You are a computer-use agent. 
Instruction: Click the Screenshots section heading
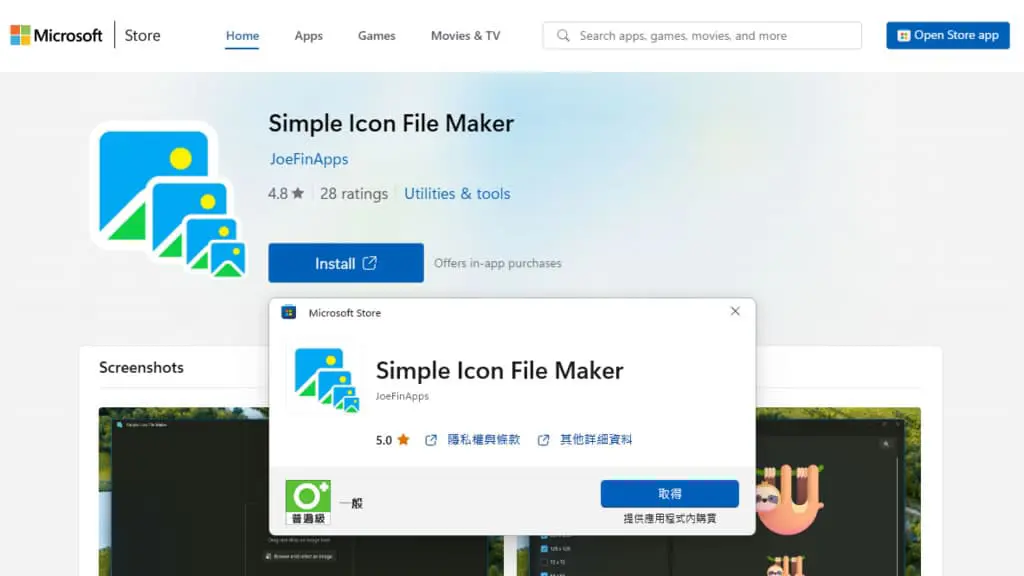coord(141,368)
